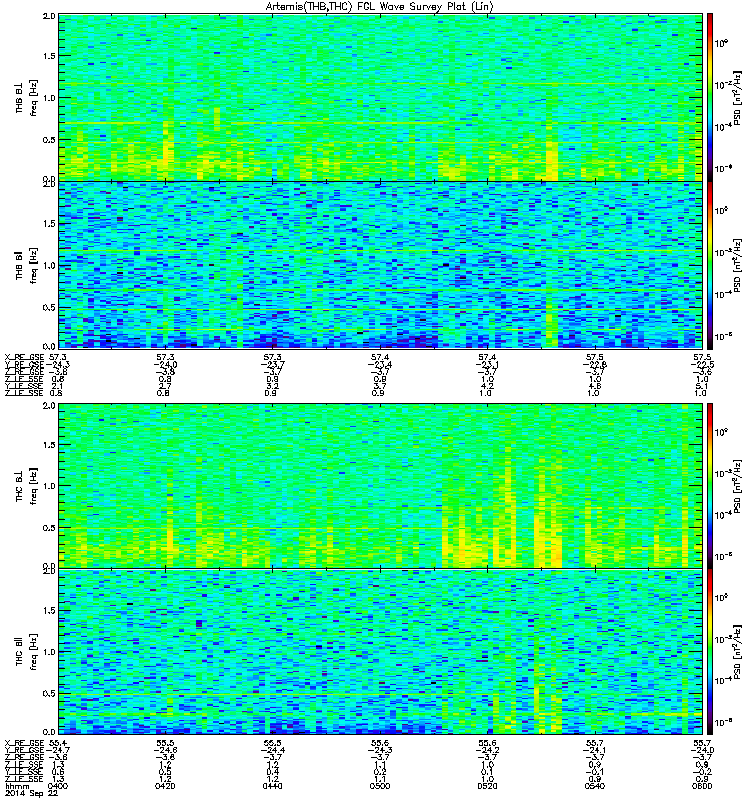Click the 1.0 frequency tick of THB B∥ panel

tap(49, 265)
